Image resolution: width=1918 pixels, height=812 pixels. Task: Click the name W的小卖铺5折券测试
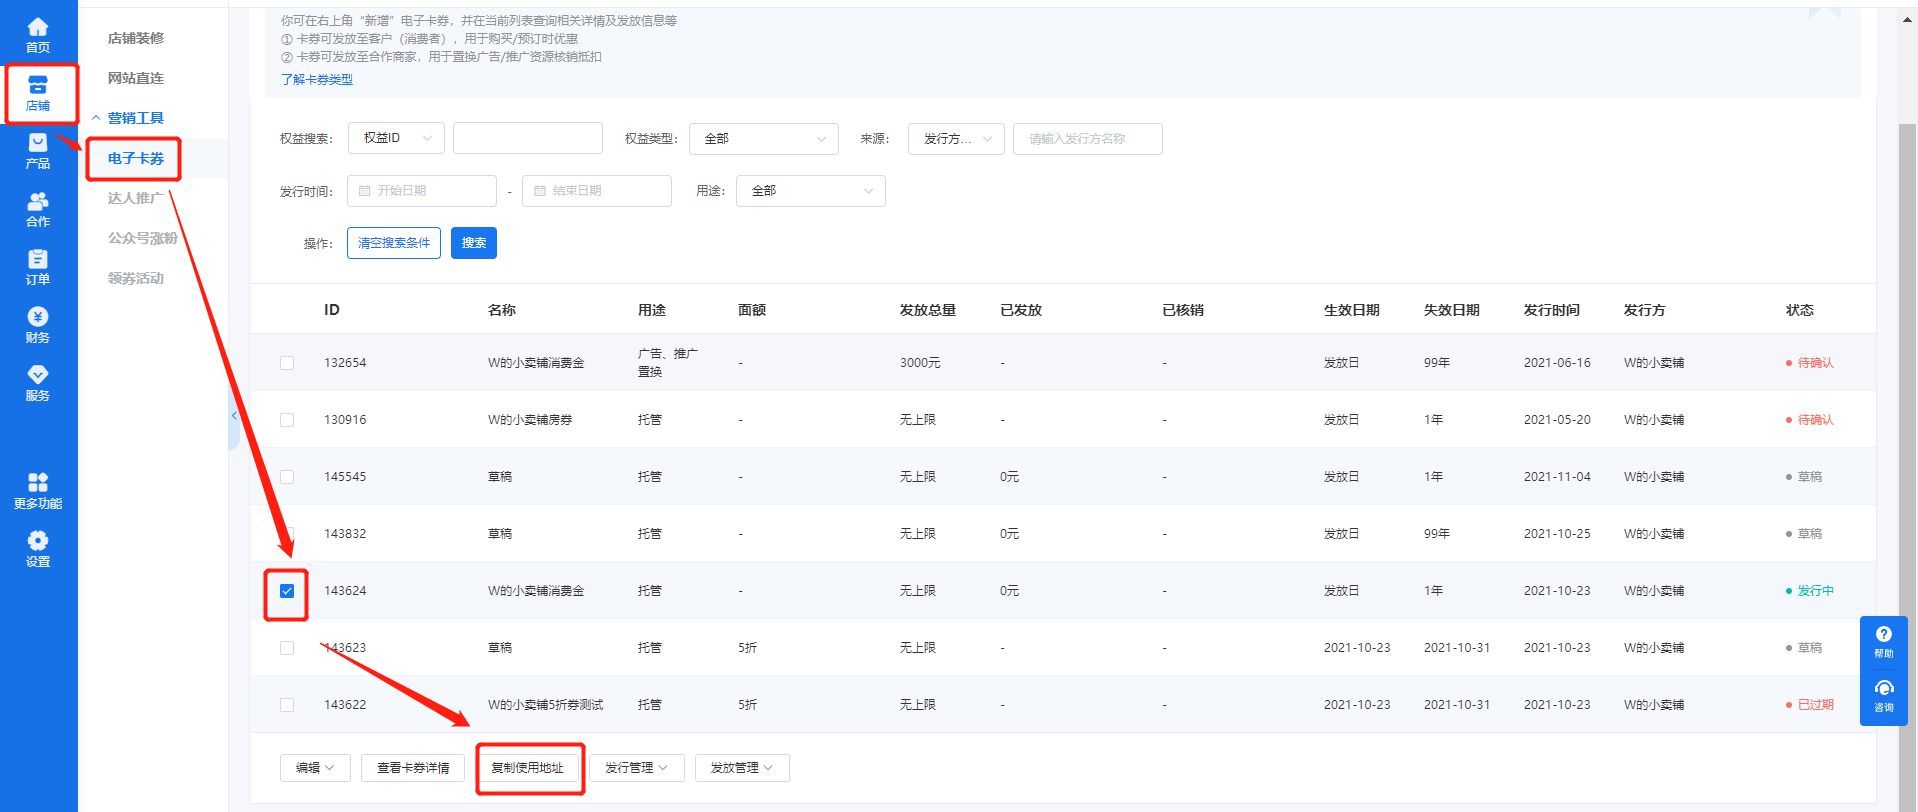coord(546,705)
